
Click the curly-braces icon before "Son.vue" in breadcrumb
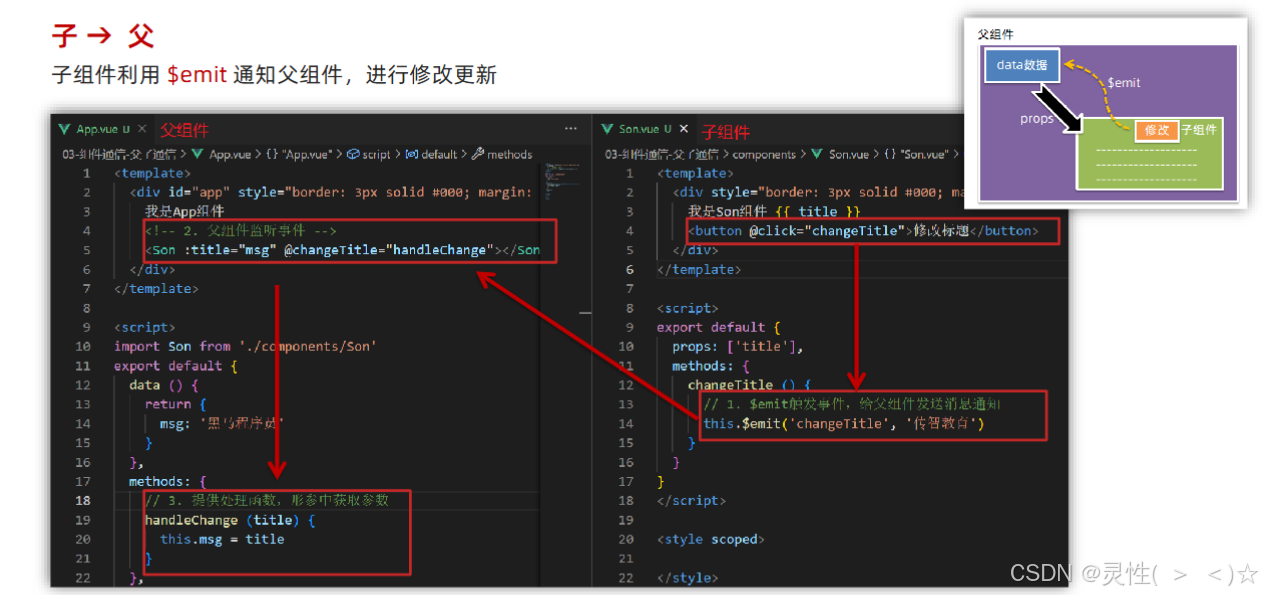(x=891, y=152)
